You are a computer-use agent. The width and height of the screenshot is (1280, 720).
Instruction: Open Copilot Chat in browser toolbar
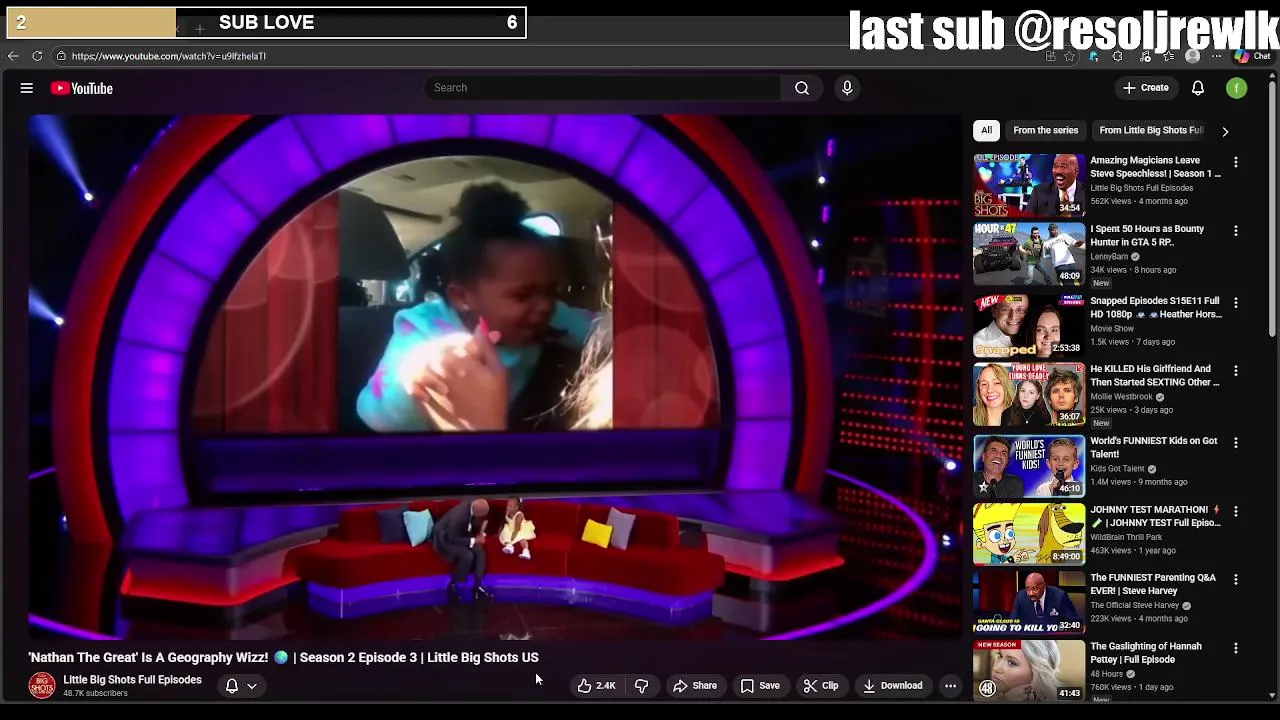pos(1254,56)
